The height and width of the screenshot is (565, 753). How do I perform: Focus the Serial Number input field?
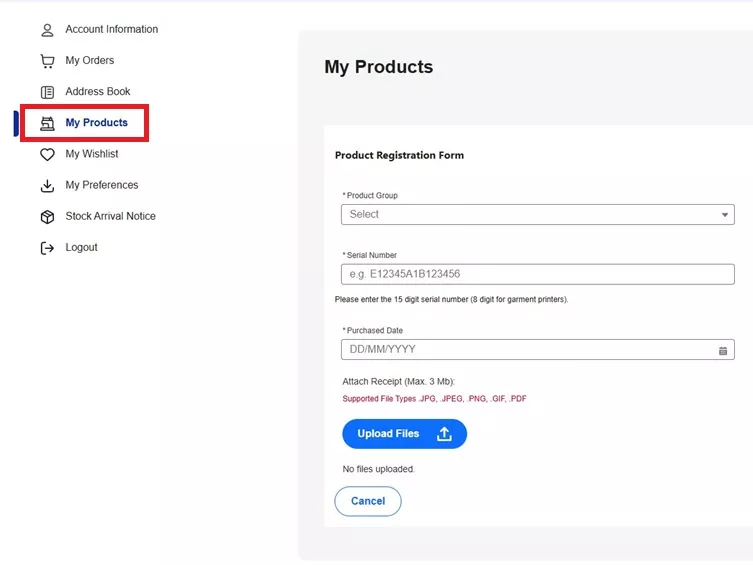(x=537, y=274)
